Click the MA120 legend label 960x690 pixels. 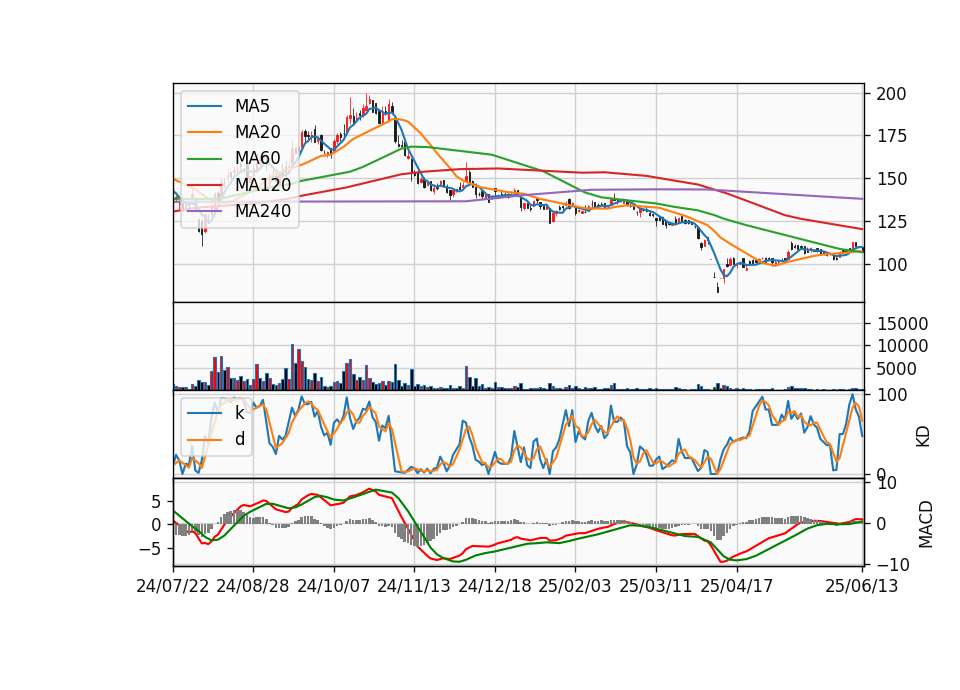click(x=263, y=184)
